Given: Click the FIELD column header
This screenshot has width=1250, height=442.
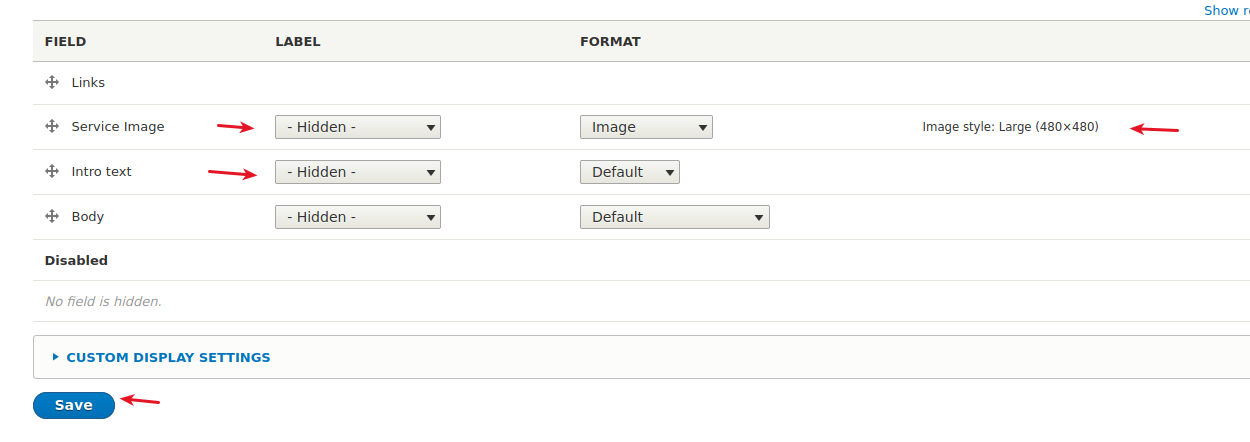Looking at the screenshot, I should 66,42.
